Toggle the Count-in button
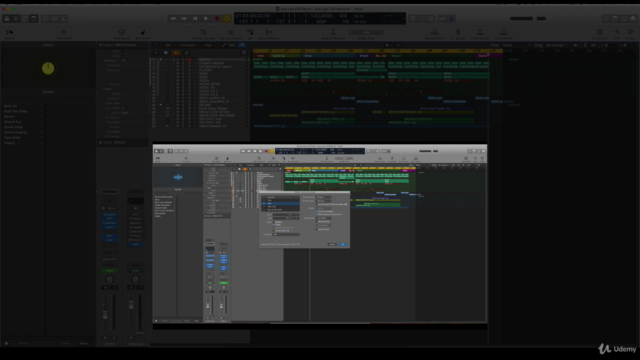 pyautogui.click(x=443, y=18)
